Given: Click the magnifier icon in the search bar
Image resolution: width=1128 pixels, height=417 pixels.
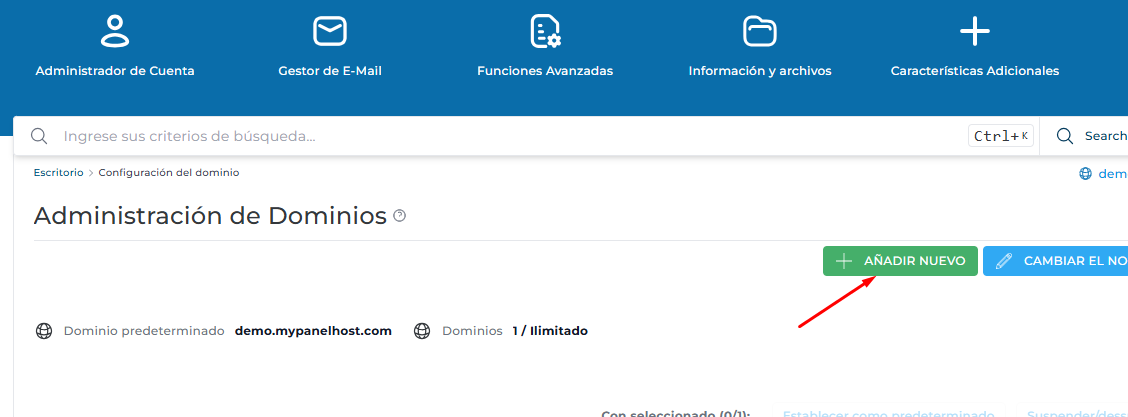Looking at the screenshot, I should [39, 136].
